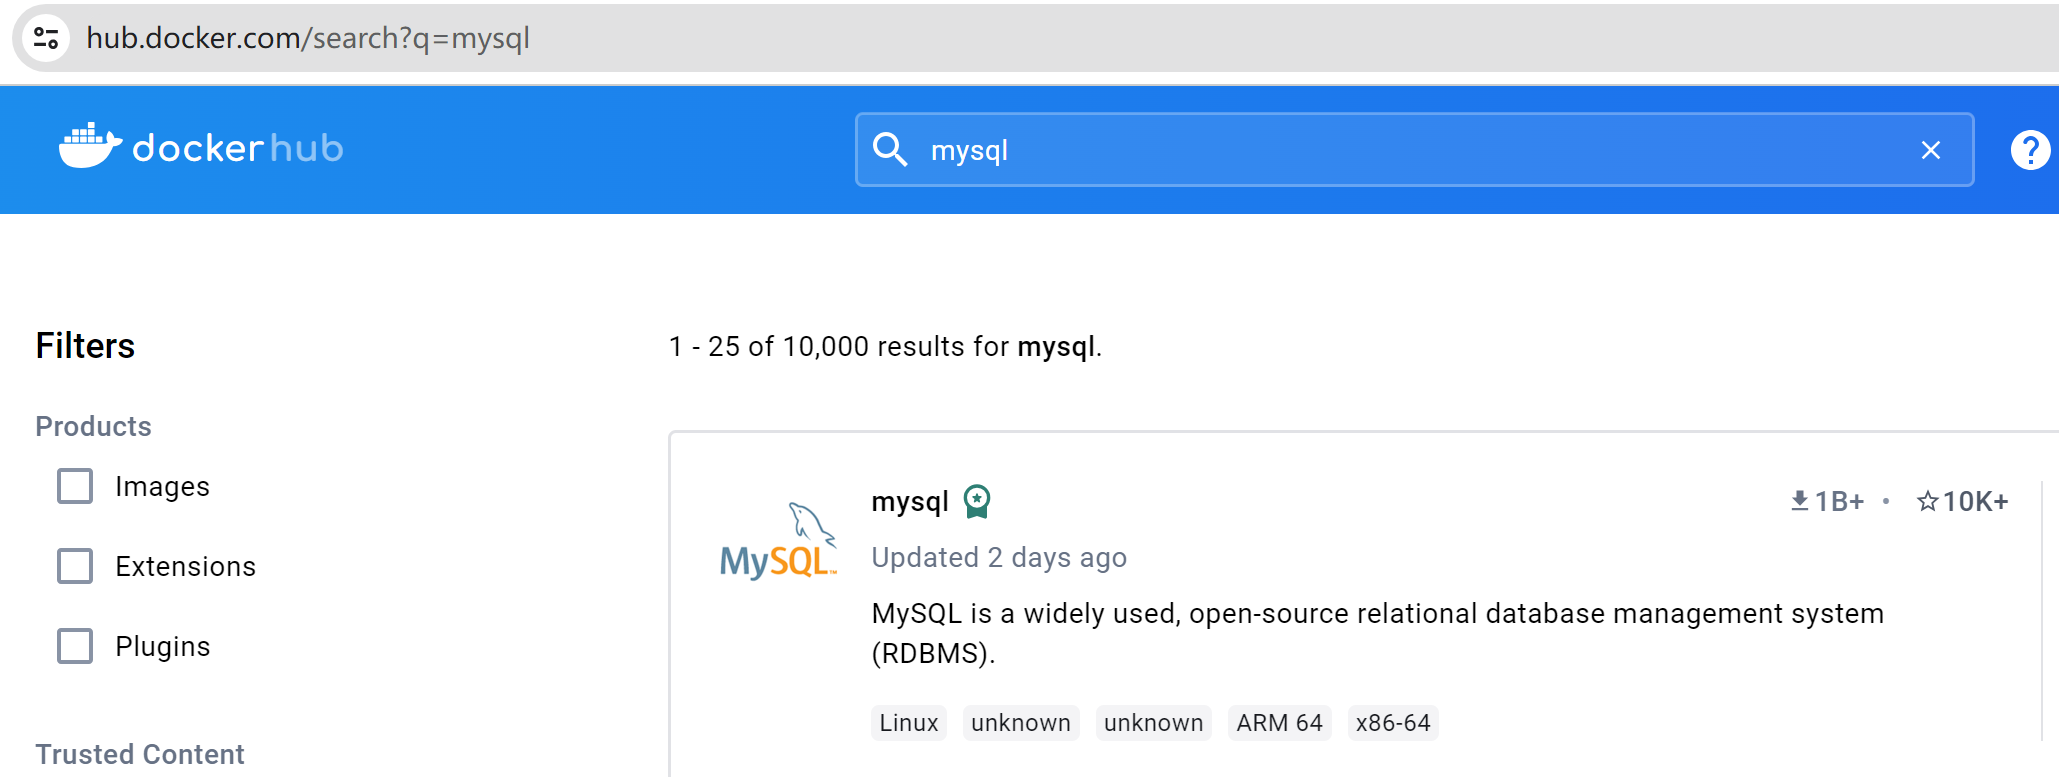Open the help question mark icon
Image resolution: width=2059 pixels, height=777 pixels.
(x=2029, y=150)
